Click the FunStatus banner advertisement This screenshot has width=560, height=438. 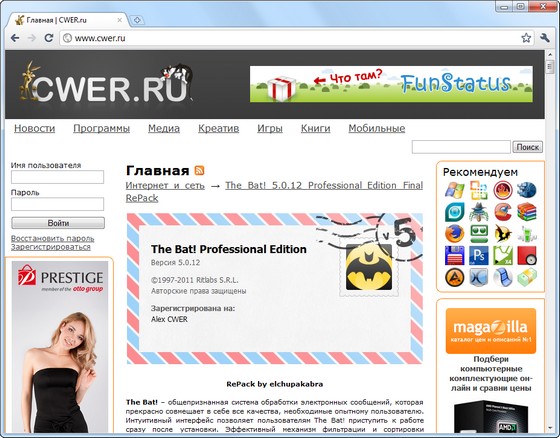coord(391,84)
